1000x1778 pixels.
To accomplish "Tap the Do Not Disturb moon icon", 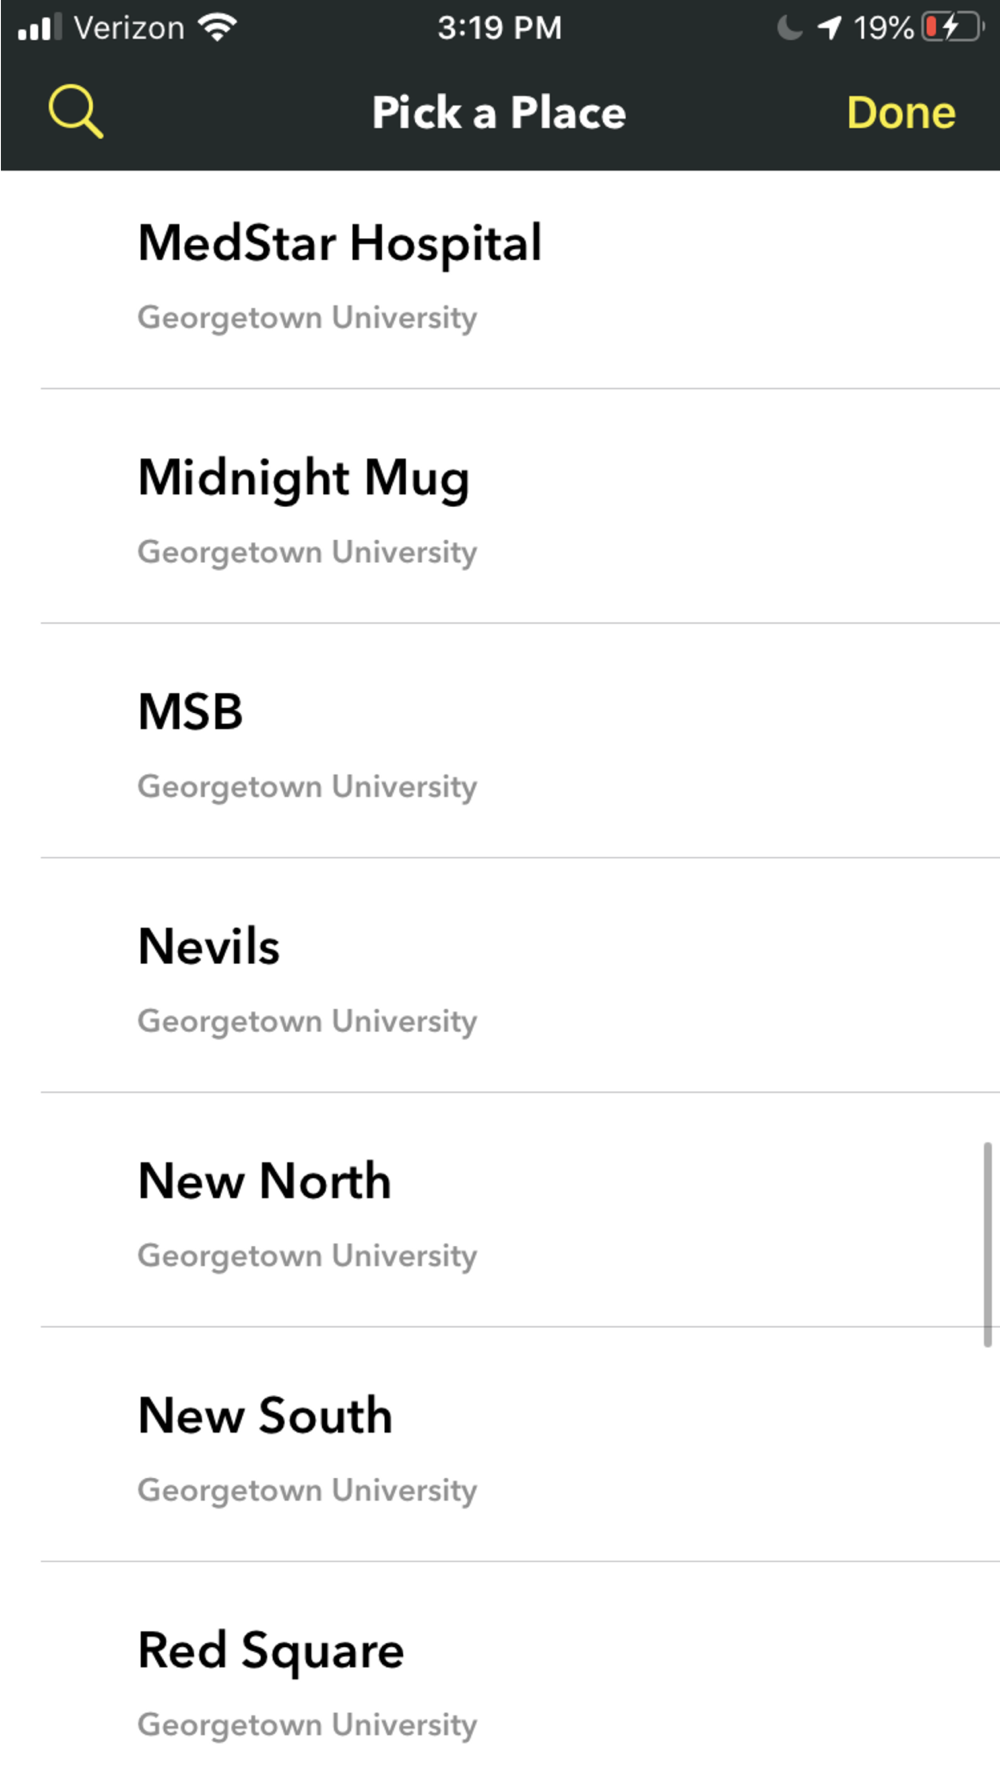I will 790,27.
